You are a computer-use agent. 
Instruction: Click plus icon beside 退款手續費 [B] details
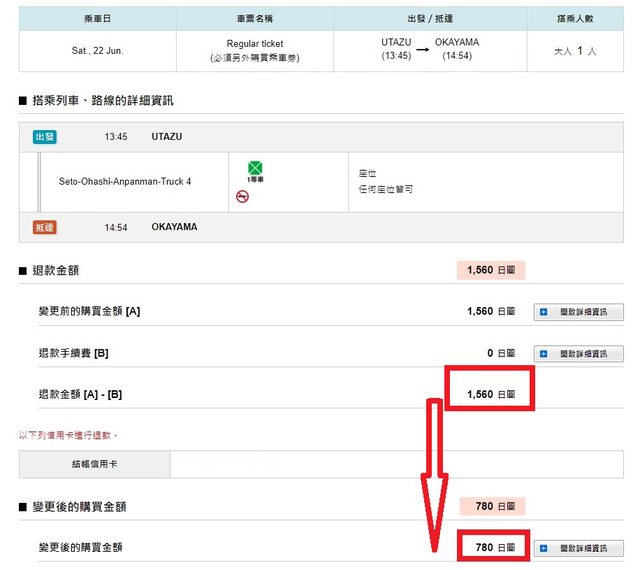click(544, 354)
